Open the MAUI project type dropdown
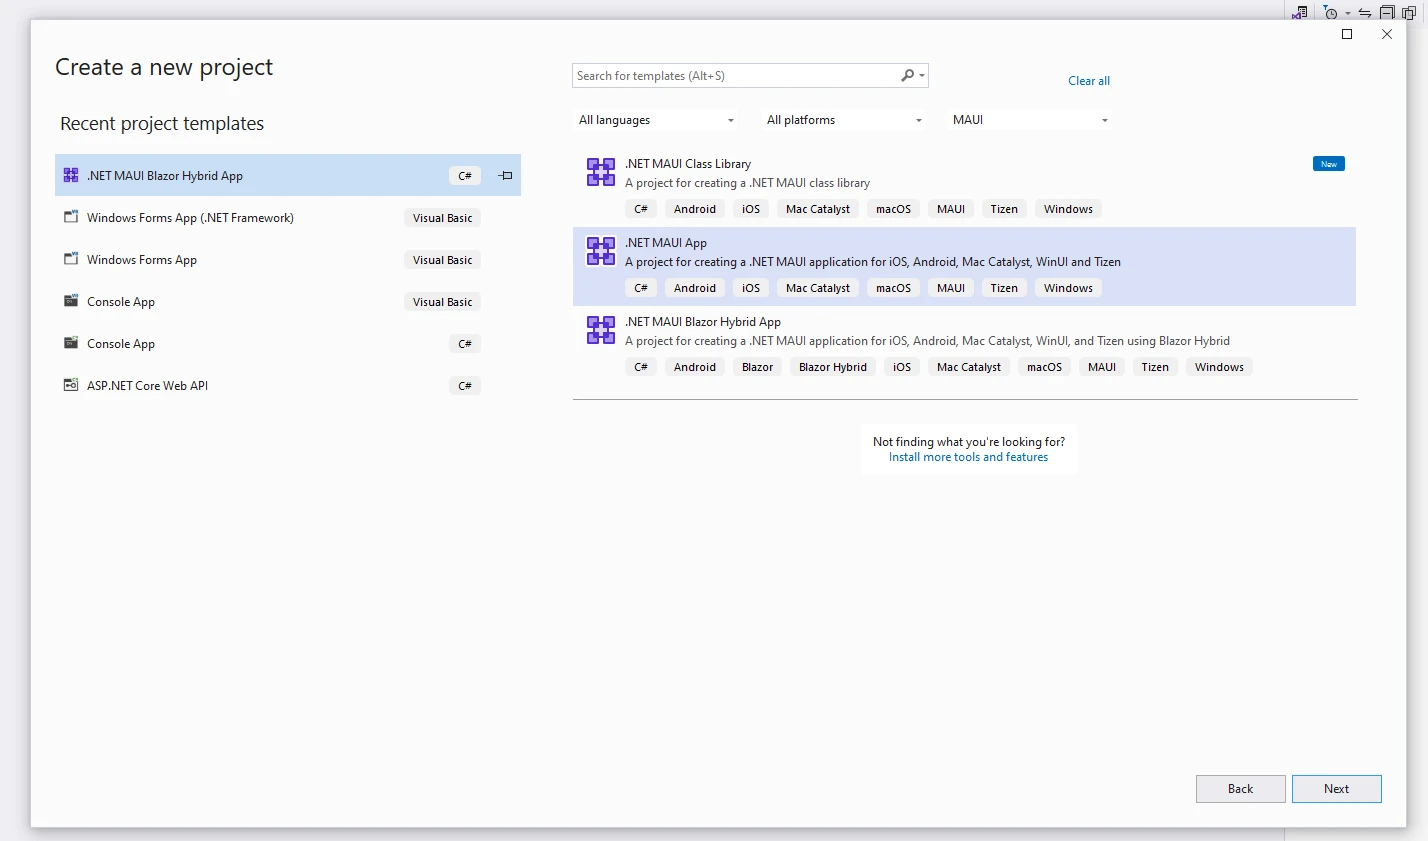1428x841 pixels. (1030, 120)
